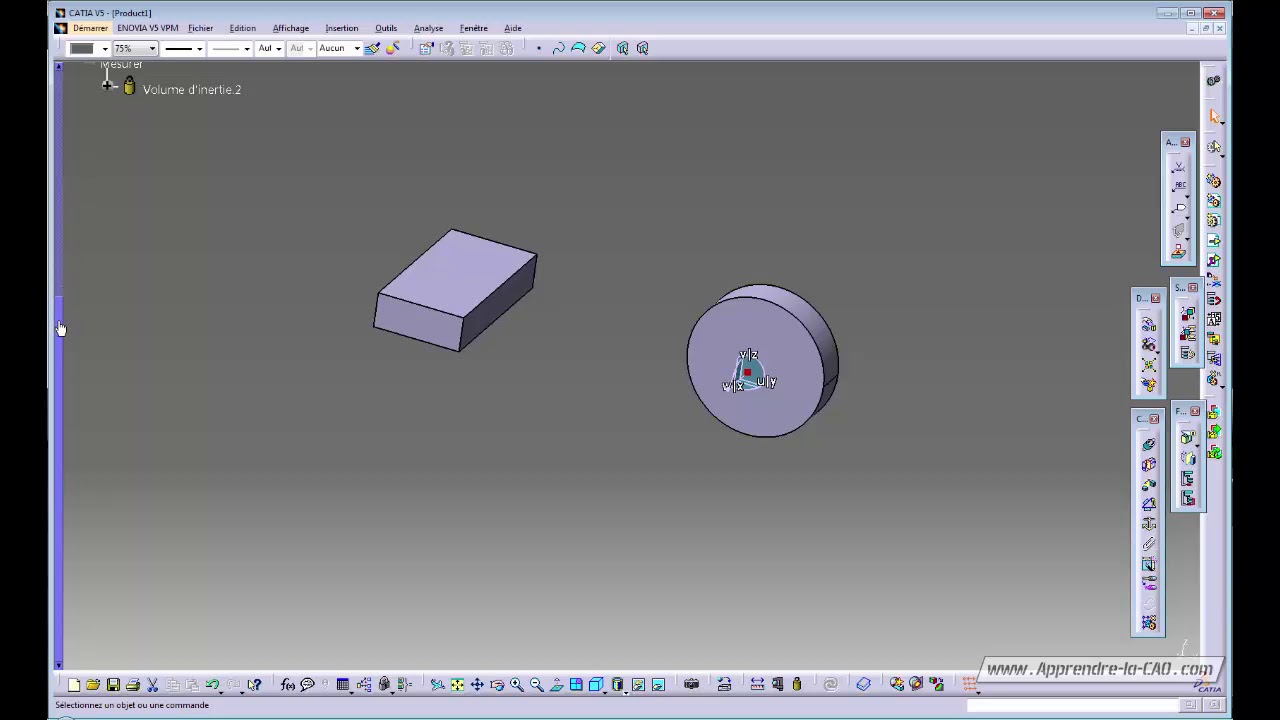The width and height of the screenshot is (1280, 720).
Task: Activate the Pan view tool
Action: tap(477, 685)
